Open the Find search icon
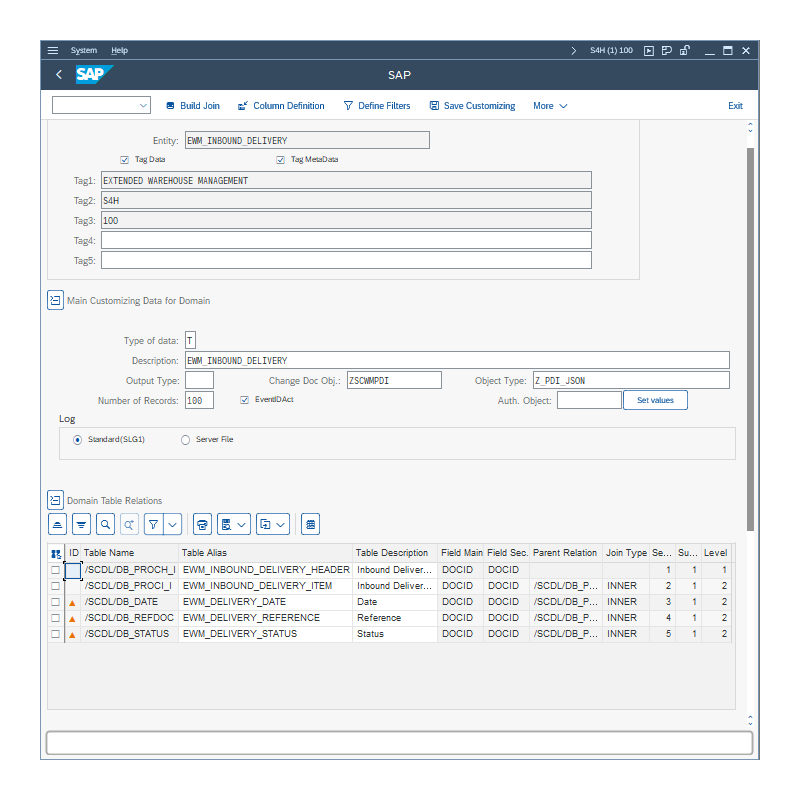 pos(104,523)
